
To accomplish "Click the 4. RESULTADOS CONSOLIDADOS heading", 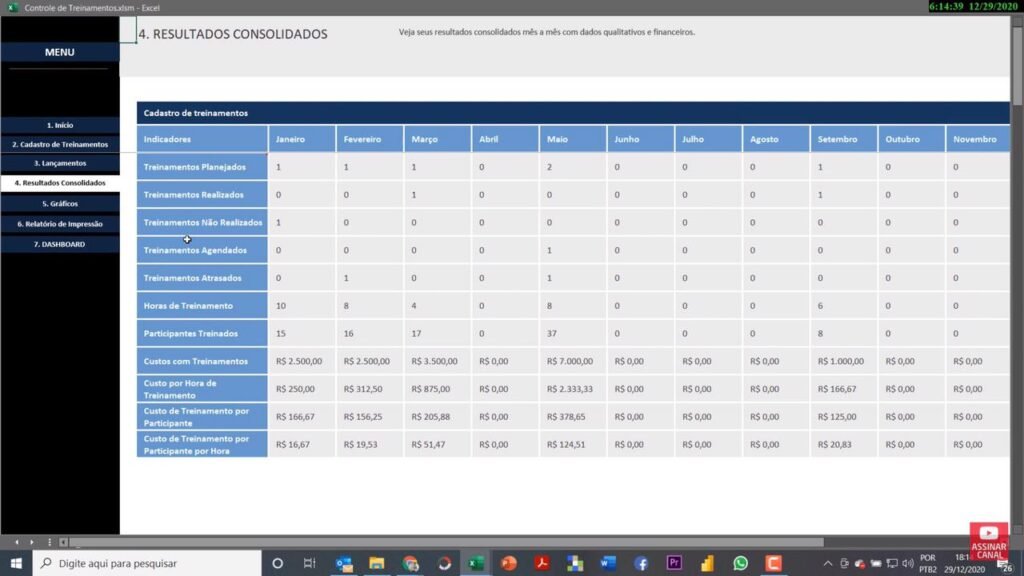I will click(232, 34).
